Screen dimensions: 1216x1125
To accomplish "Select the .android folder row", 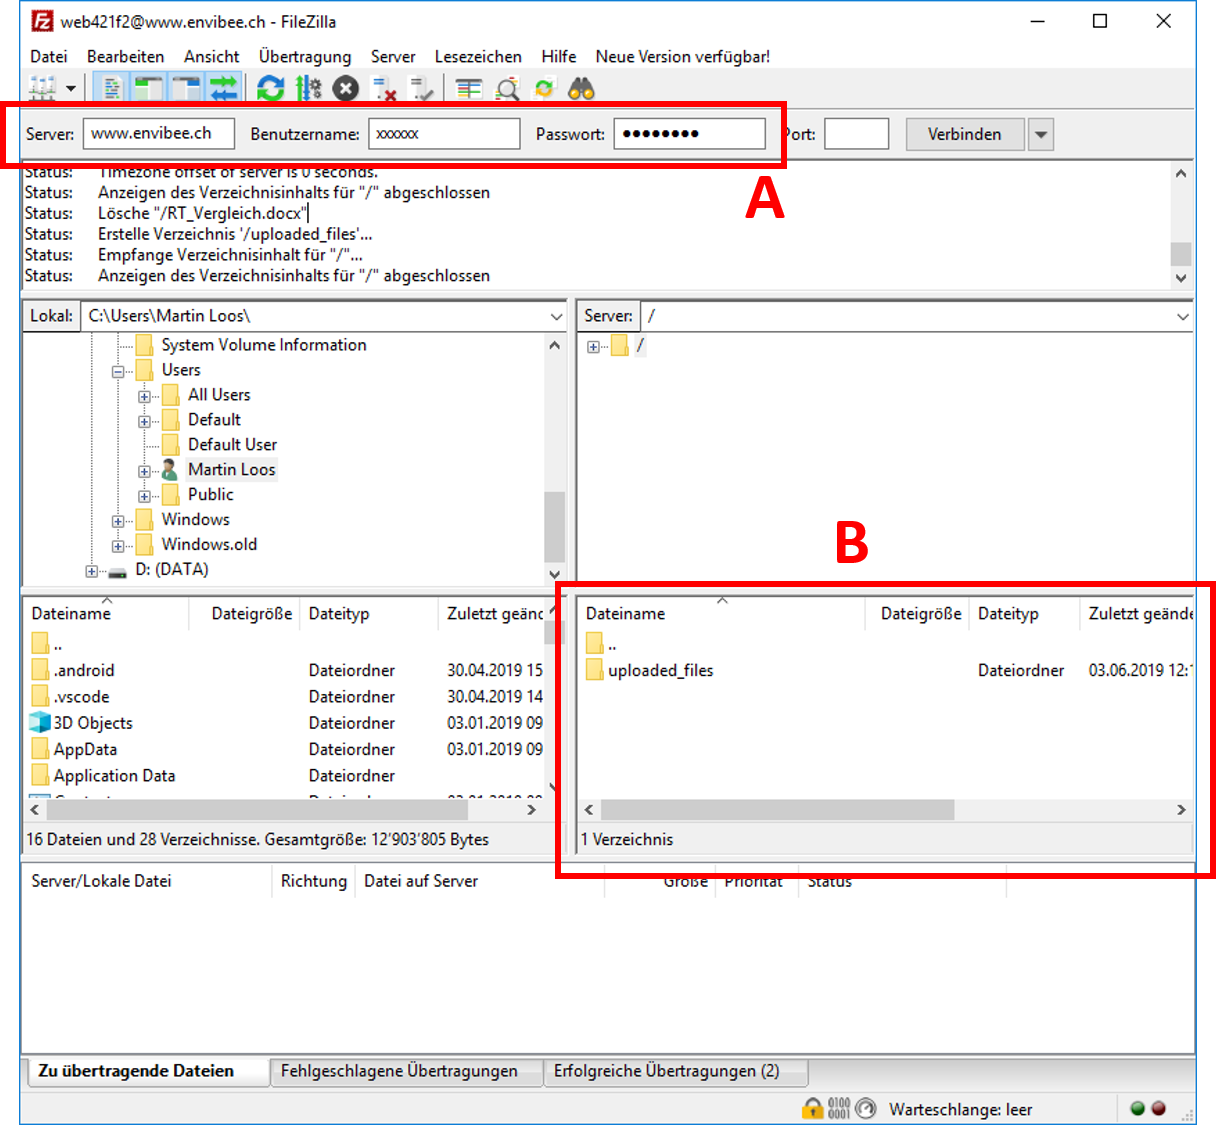I will (287, 670).
